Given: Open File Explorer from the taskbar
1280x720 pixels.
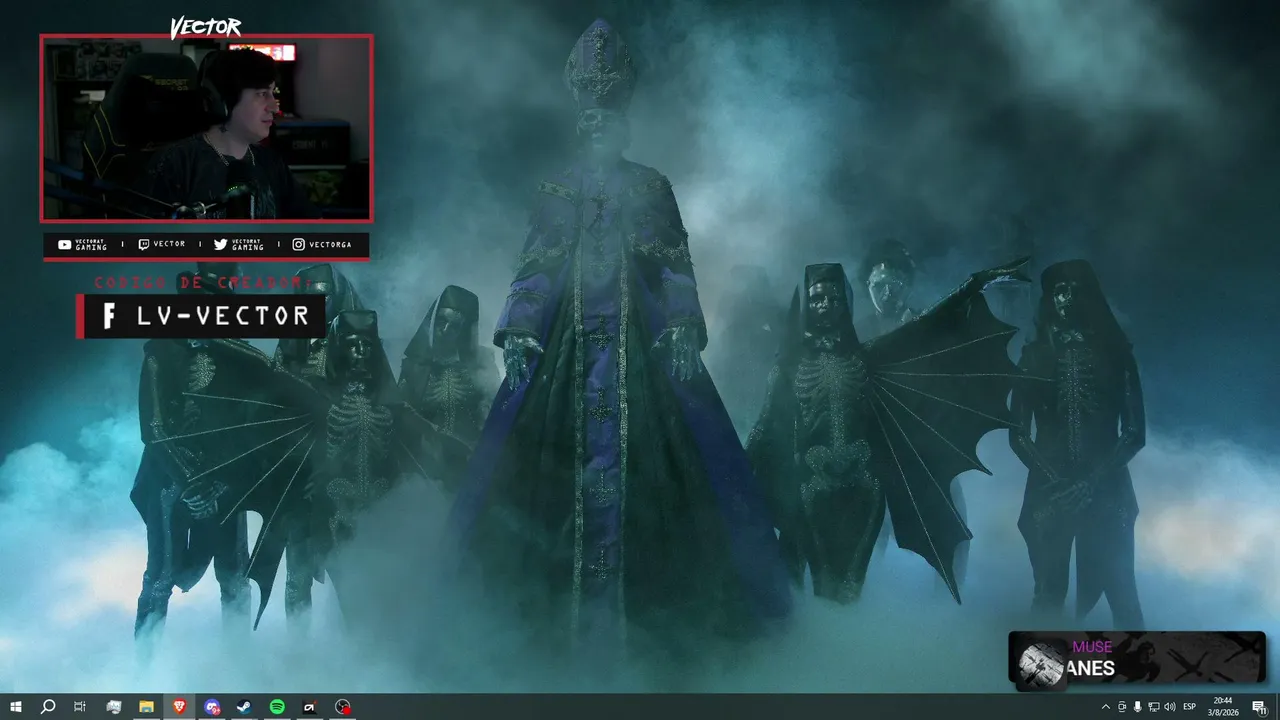Looking at the screenshot, I should [x=146, y=707].
